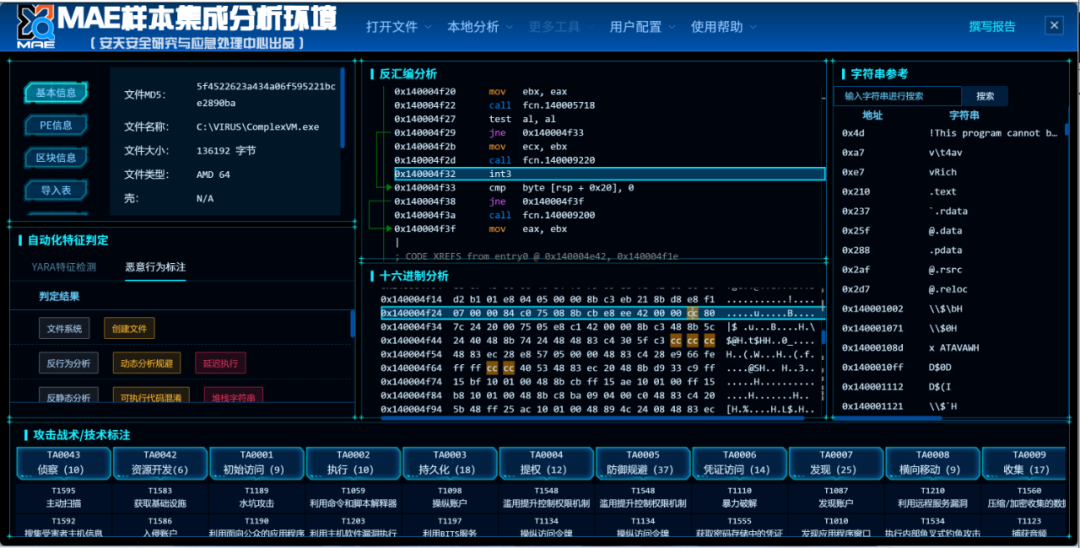Show the 导入表 section

point(56,190)
